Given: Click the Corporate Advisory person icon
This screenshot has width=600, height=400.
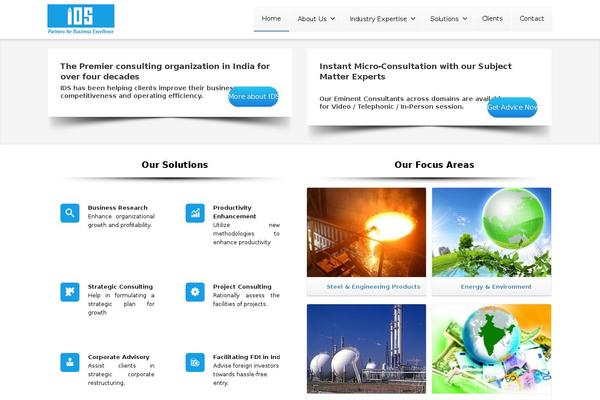Looking at the screenshot, I should (x=70, y=362).
